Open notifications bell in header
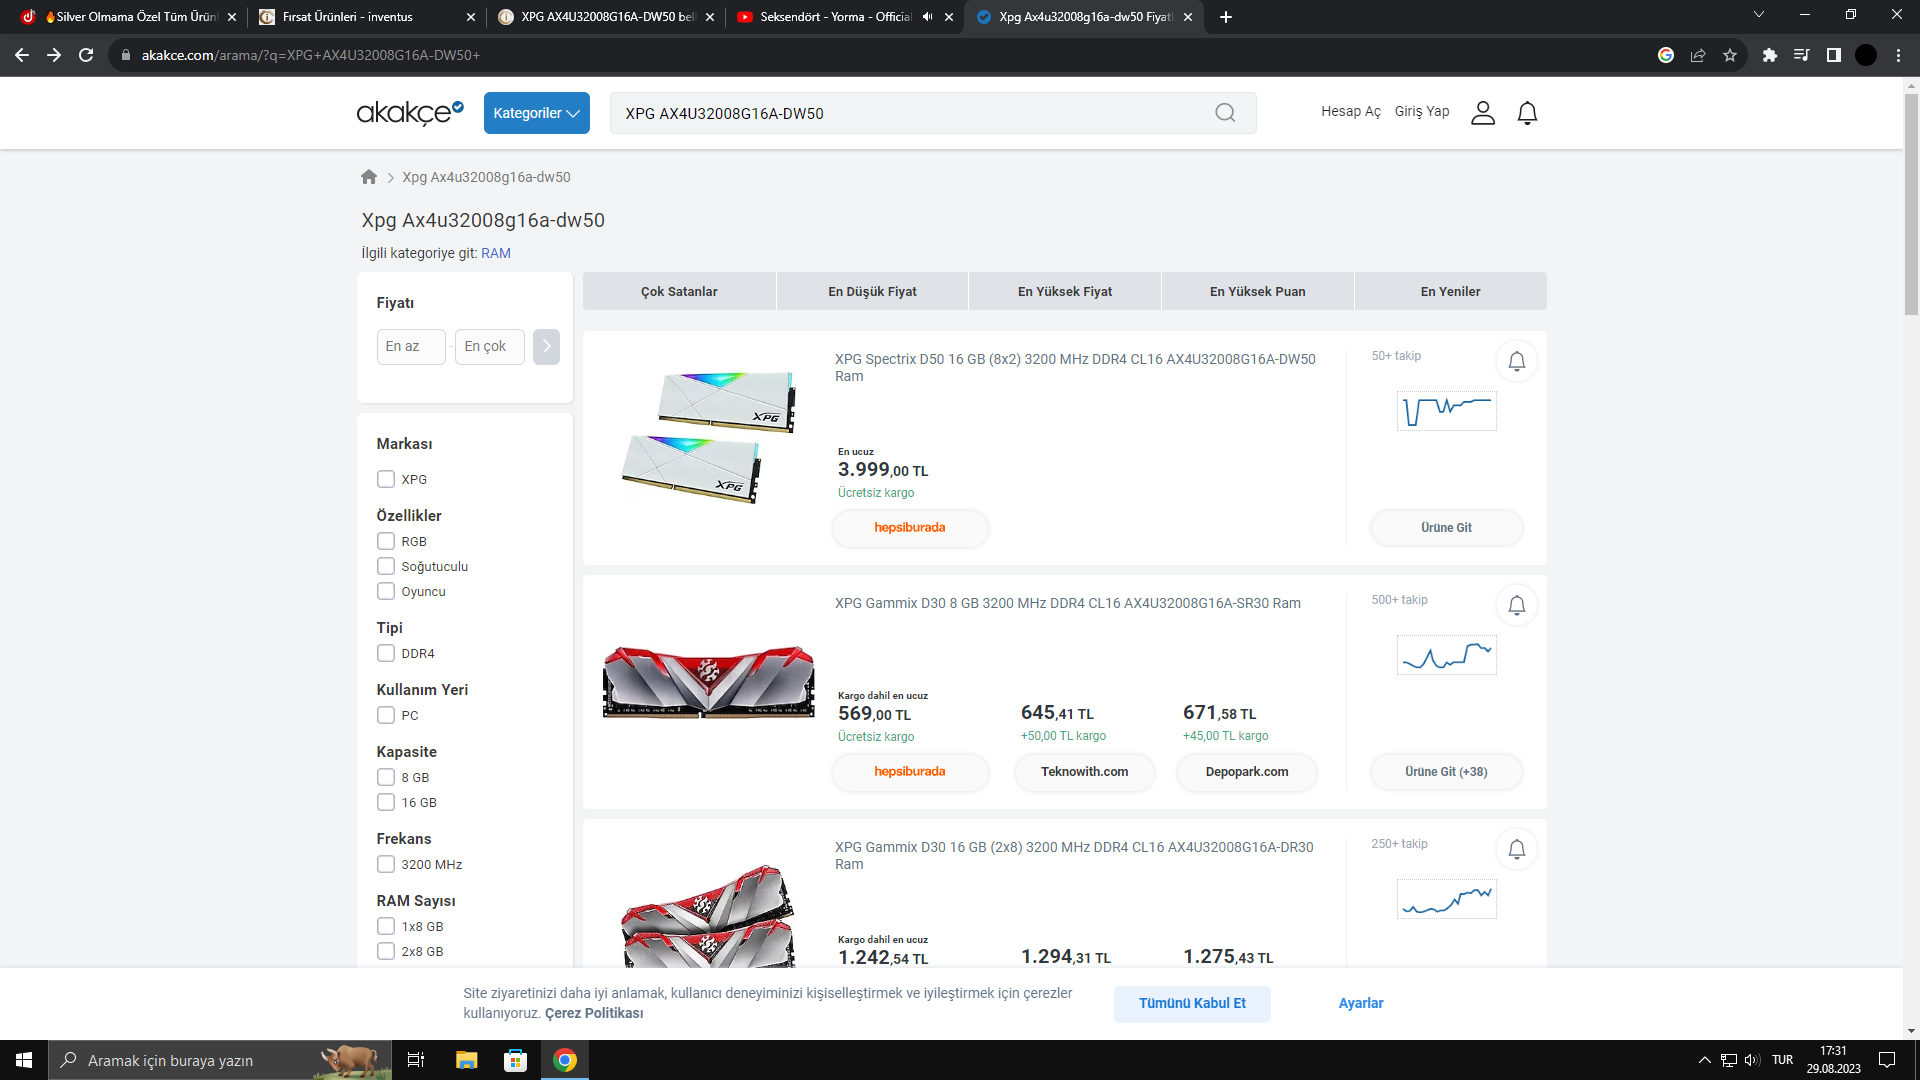The image size is (1920, 1080). (1527, 113)
